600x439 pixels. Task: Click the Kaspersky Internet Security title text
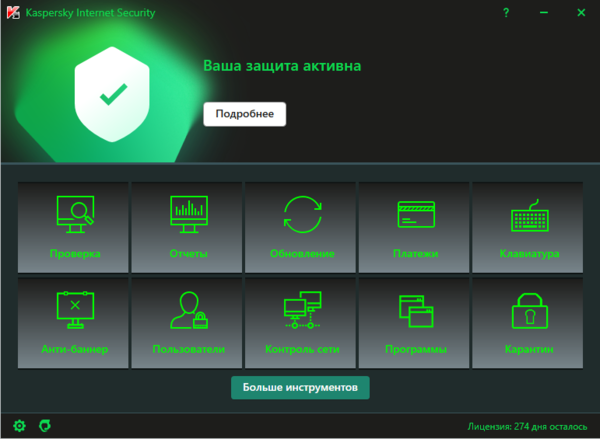coord(90,13)
